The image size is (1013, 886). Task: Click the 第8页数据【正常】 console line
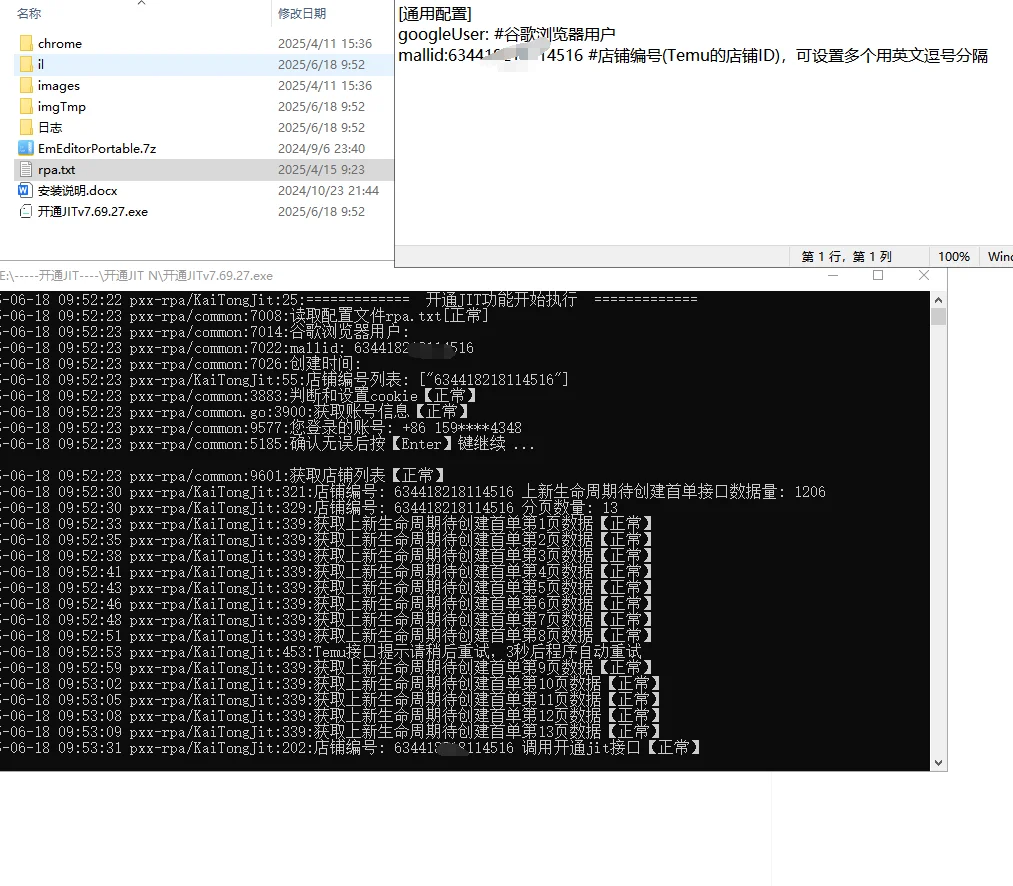[x=326, y=636]
